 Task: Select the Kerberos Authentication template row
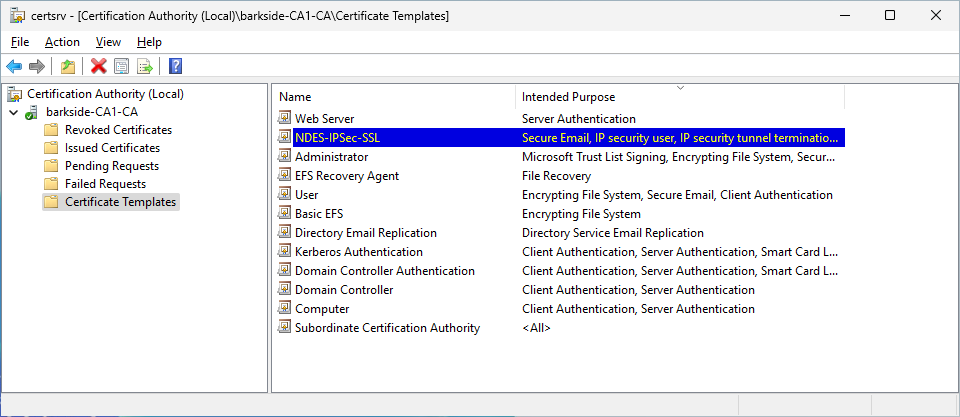358,252
